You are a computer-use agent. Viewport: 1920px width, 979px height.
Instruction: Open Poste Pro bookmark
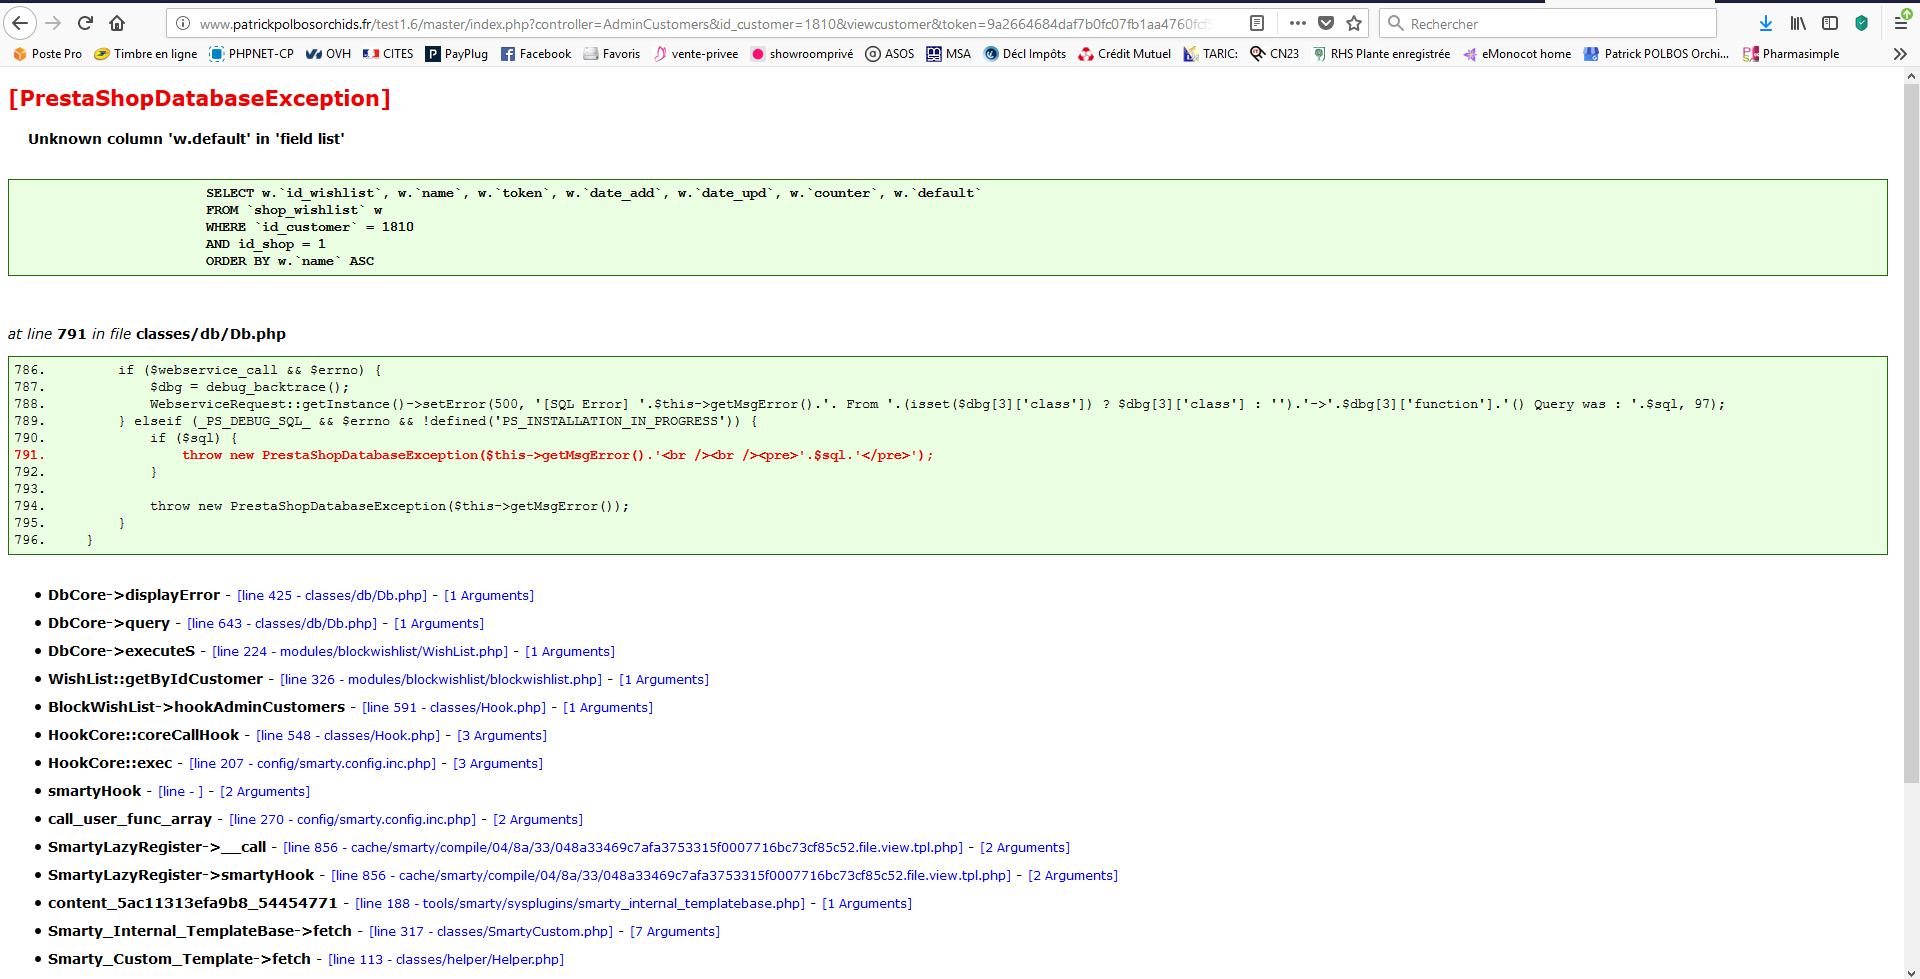pyautogui.click(x=47, y=54)
